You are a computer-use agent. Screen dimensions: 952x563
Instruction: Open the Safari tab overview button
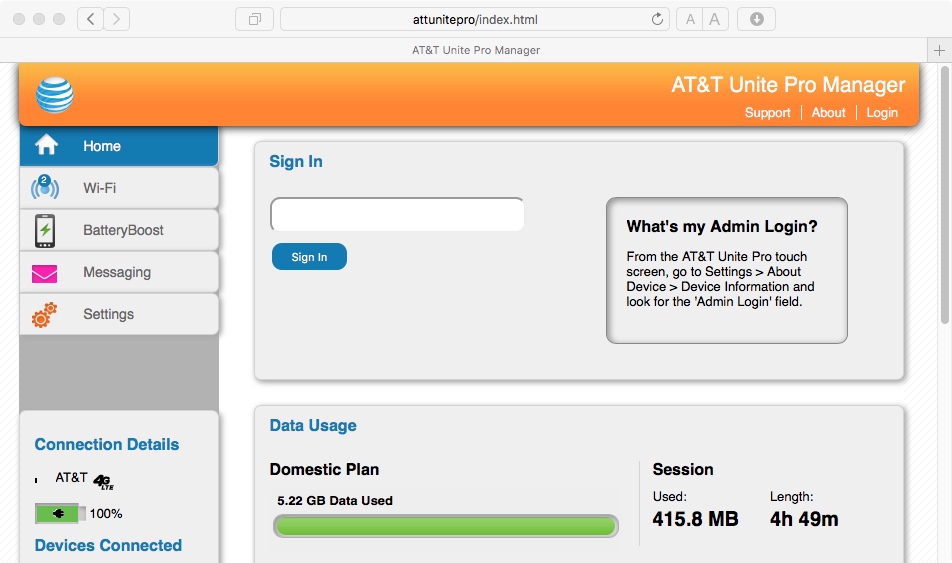(254, 19)
